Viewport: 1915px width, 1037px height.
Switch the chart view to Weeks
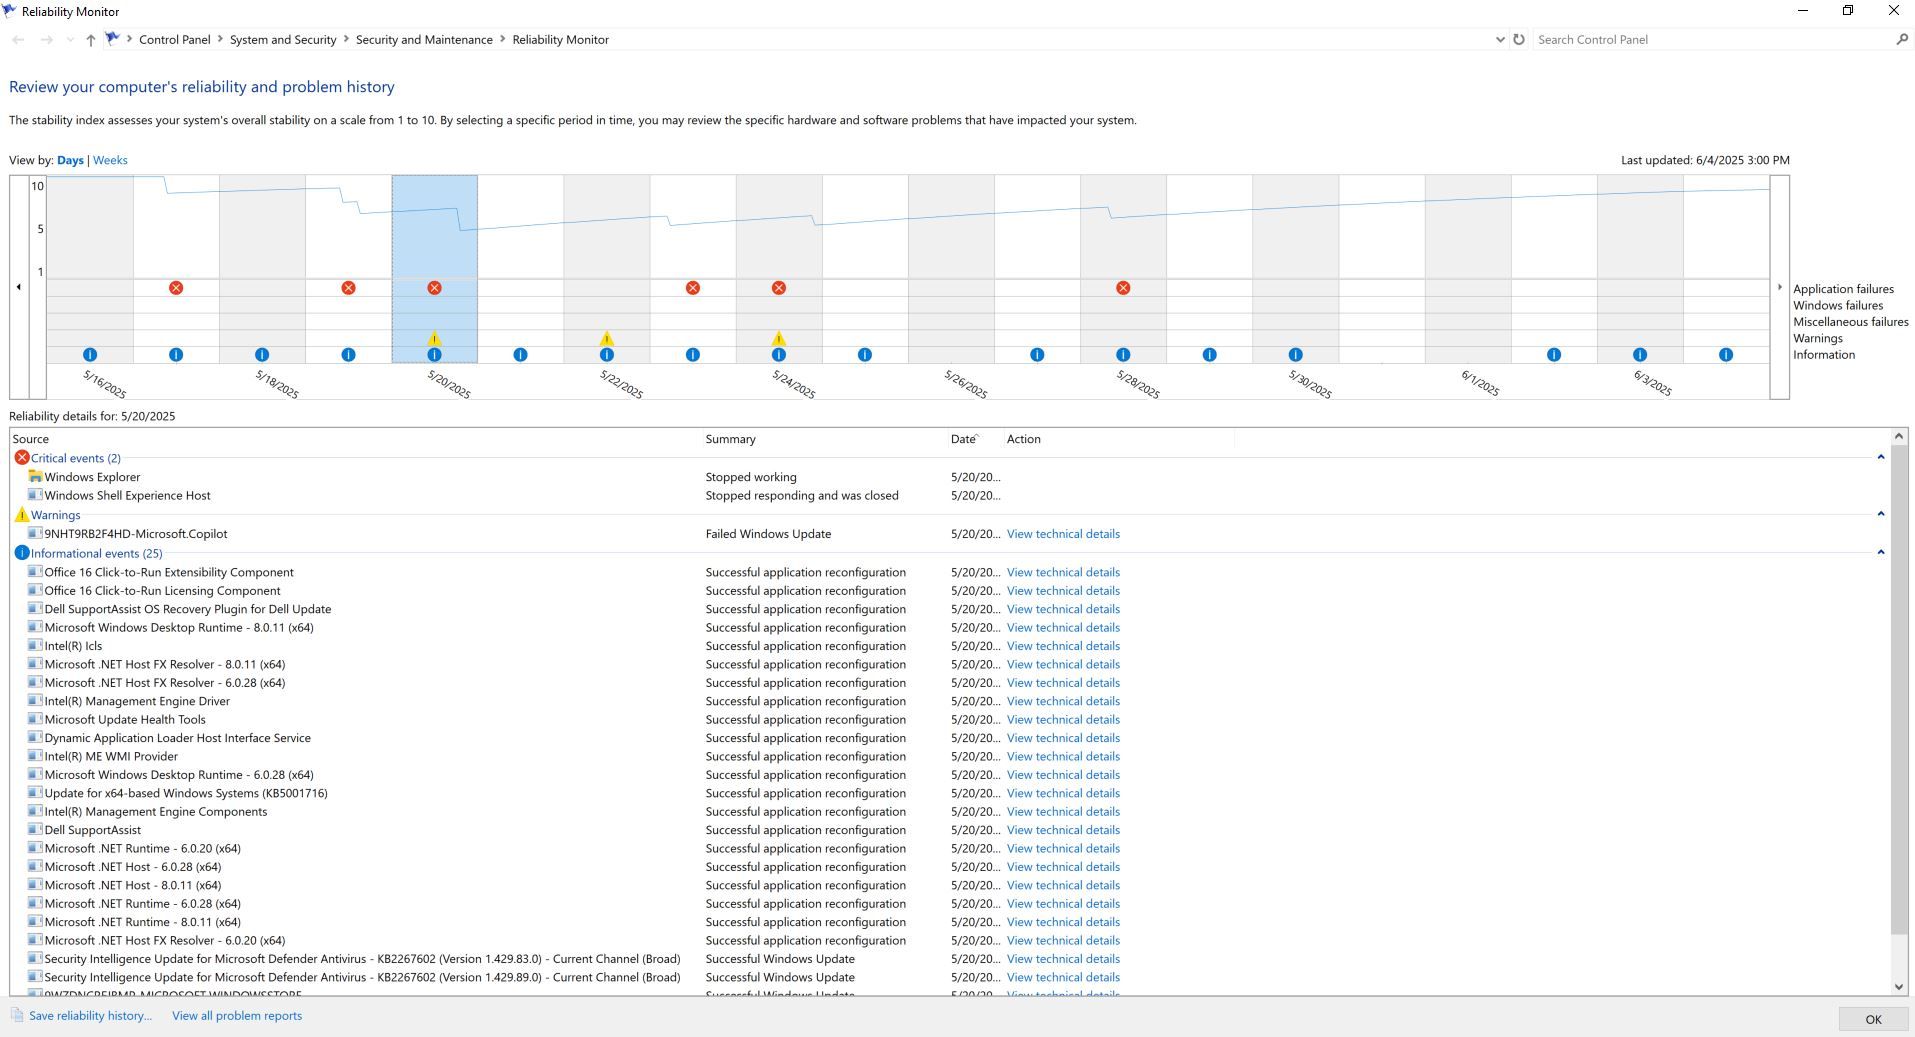(x=110, y=160)
